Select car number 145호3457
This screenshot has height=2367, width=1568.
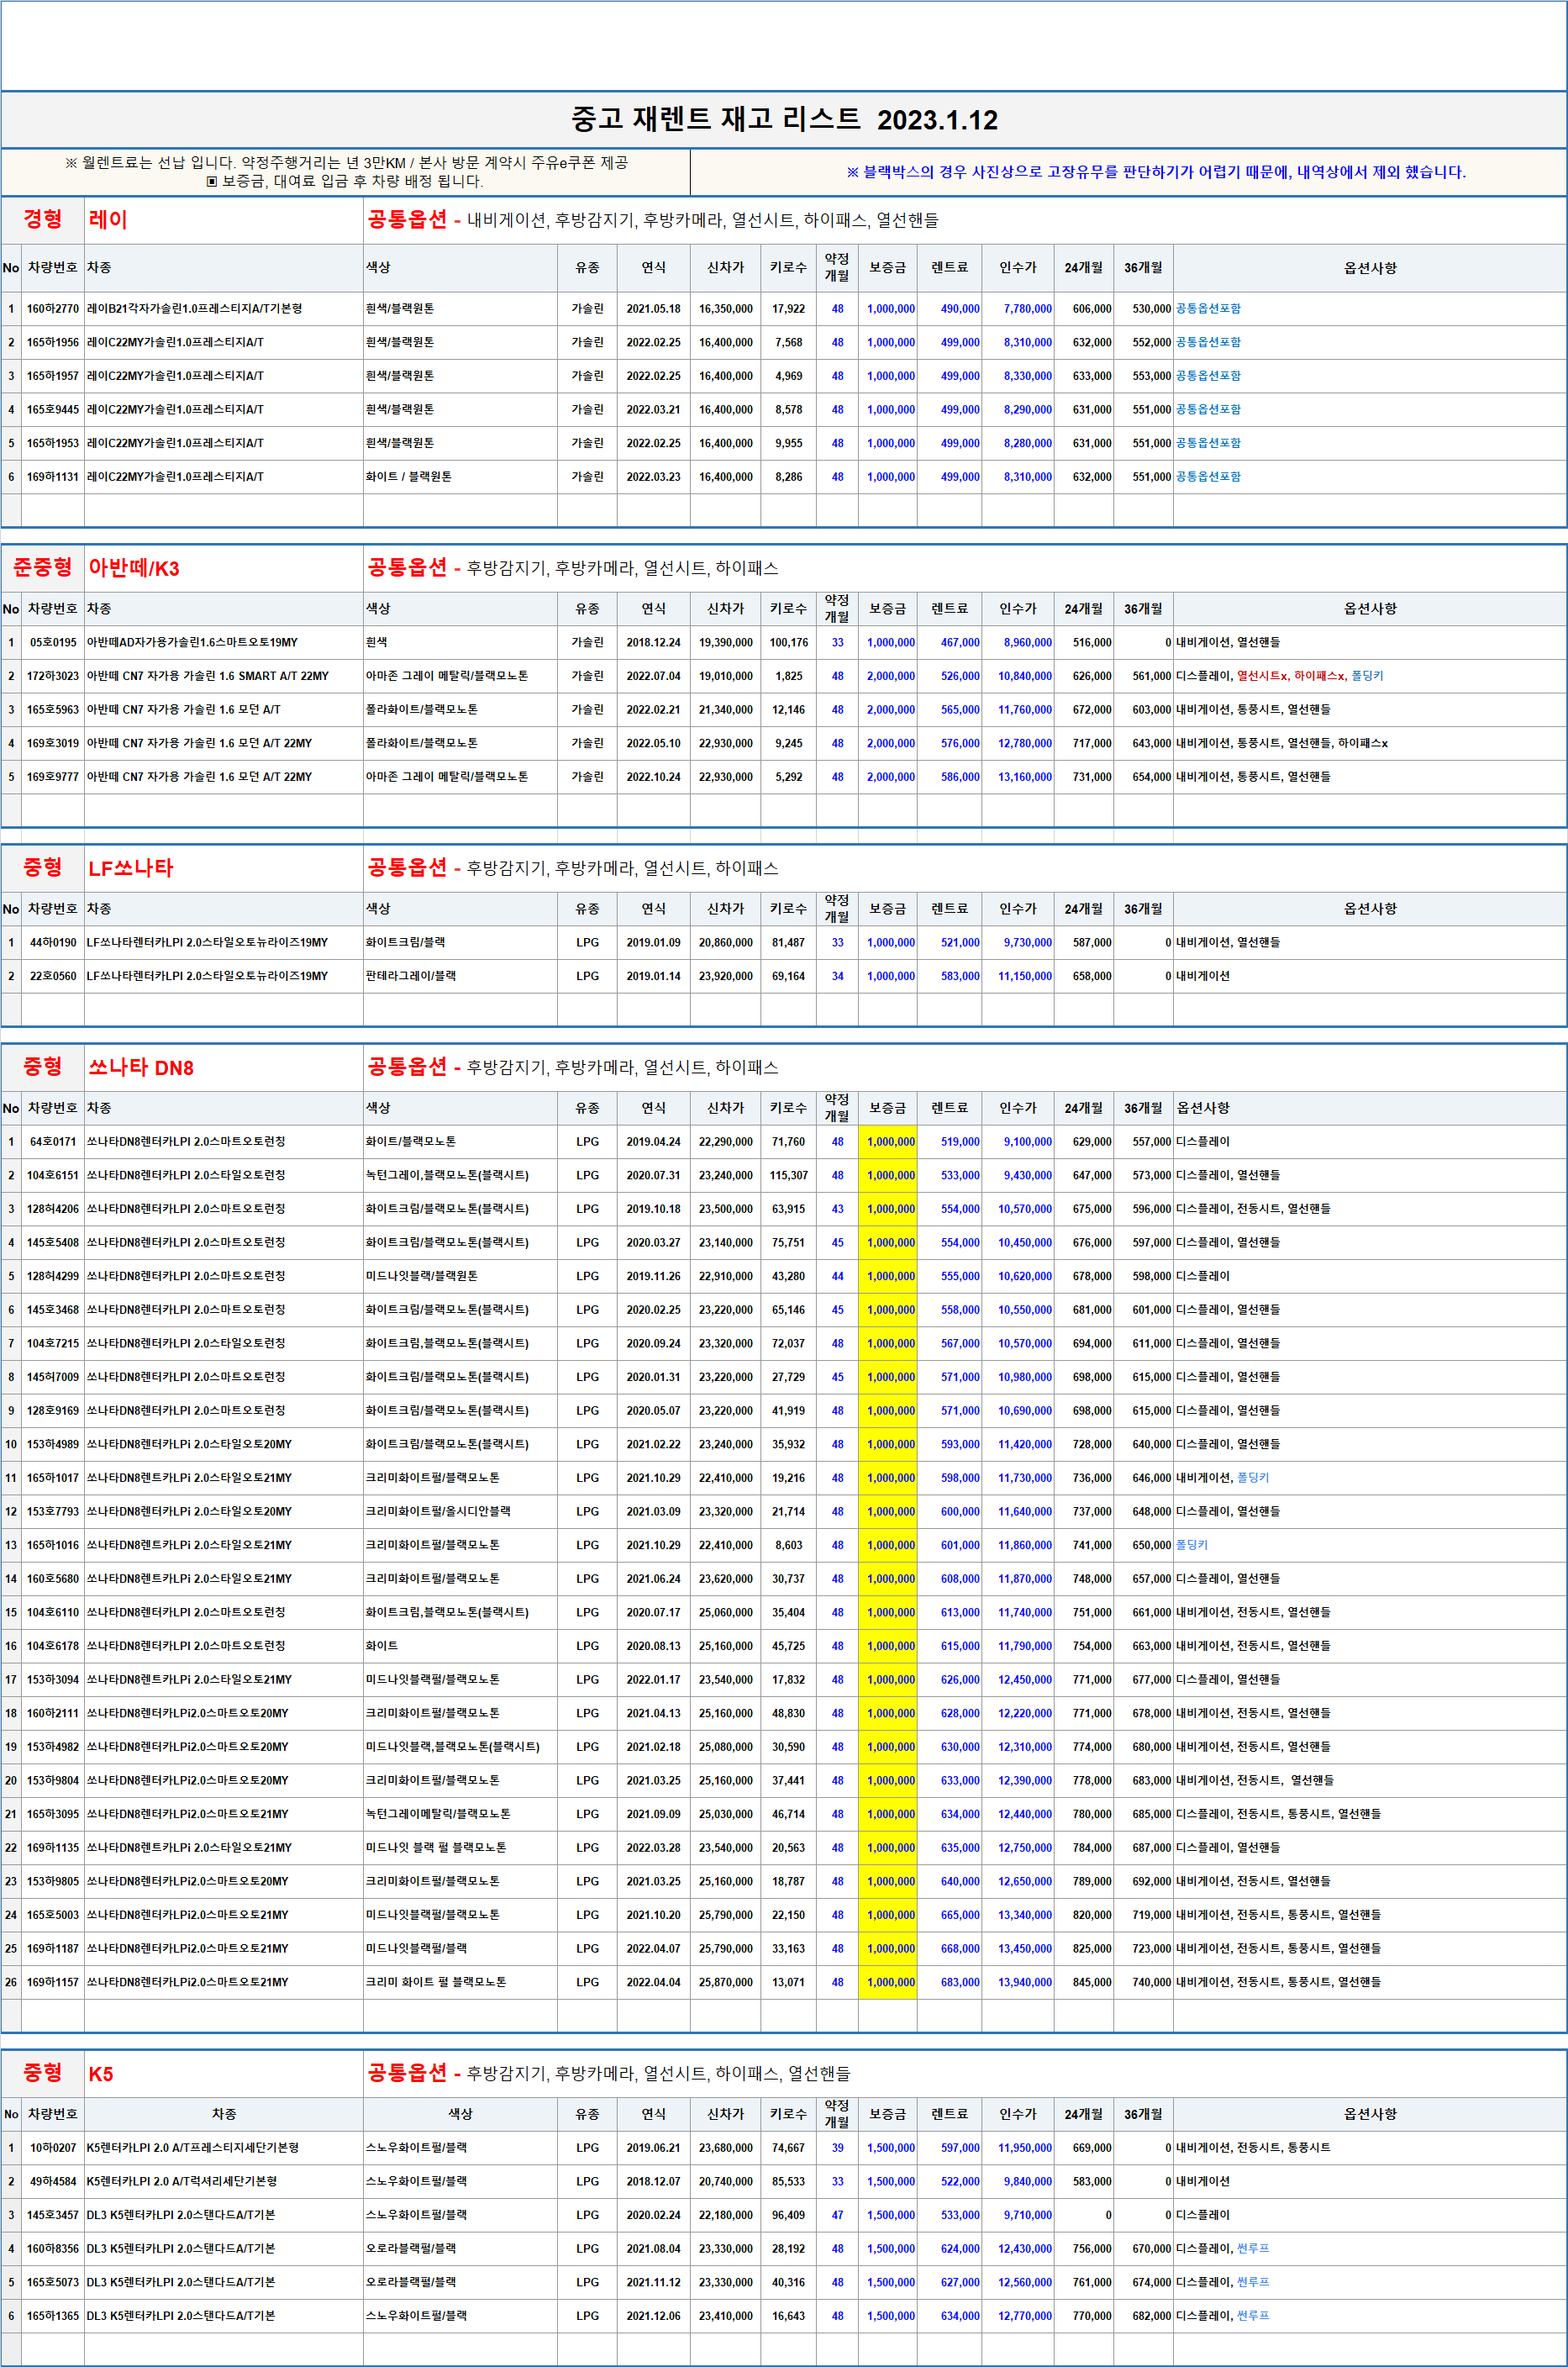pyautogui.click(x=53, y=2215)
